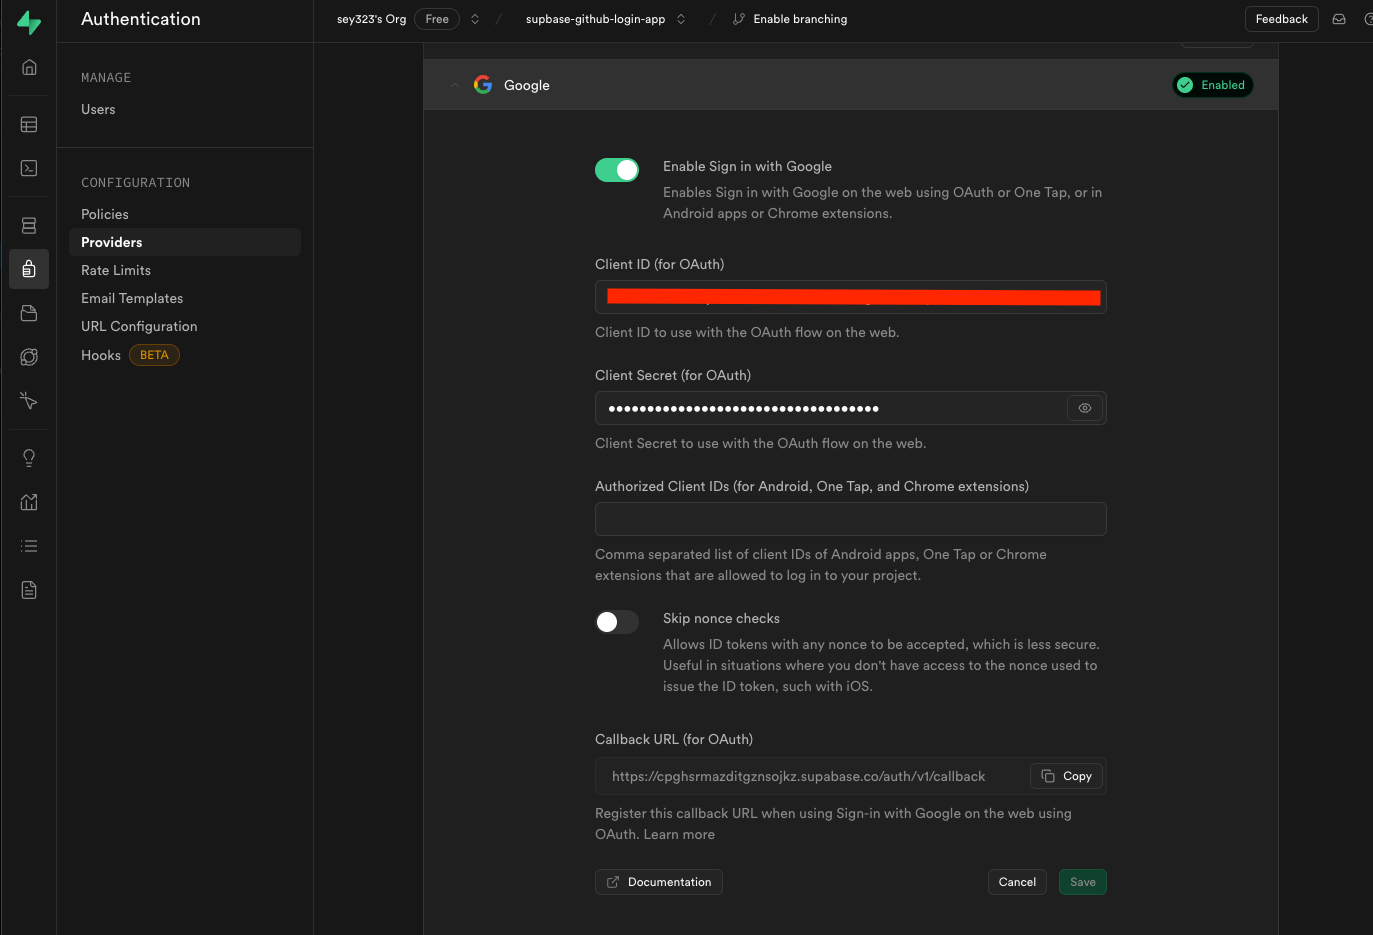Click the Feedback button
The image size is (1373, 935).
pos(1281,19)
